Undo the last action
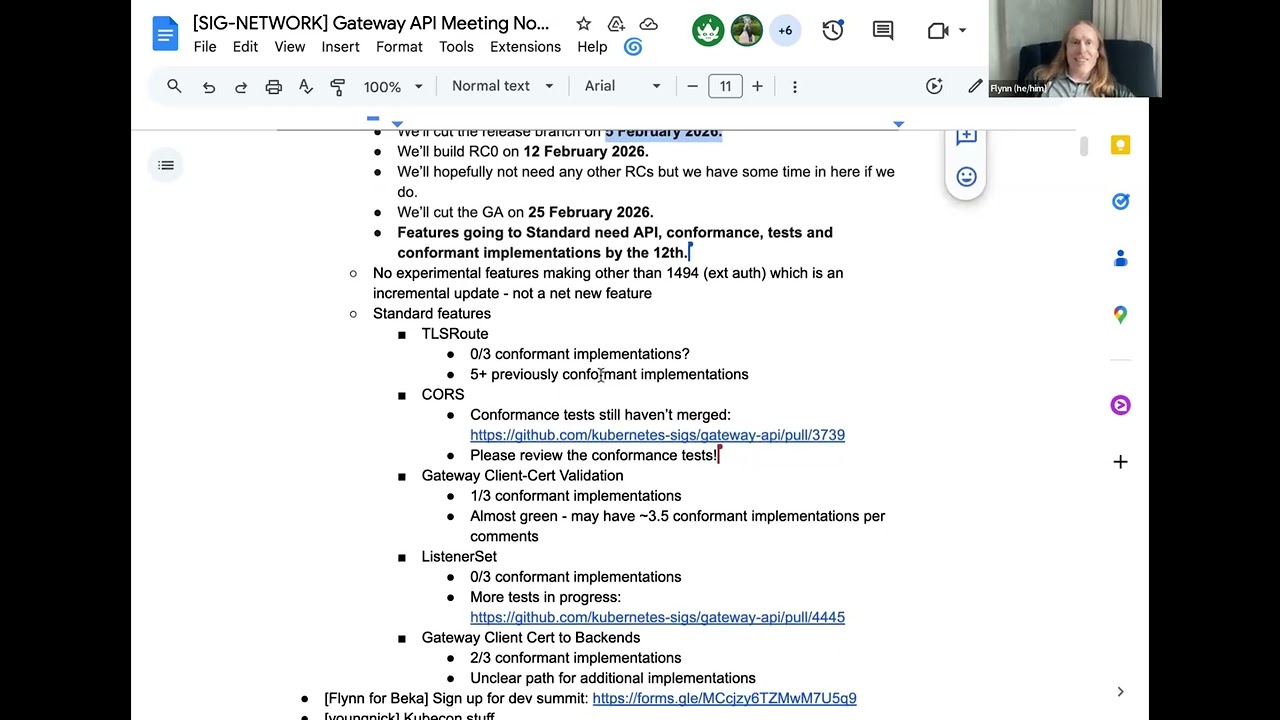Image resolution: width=1280 pixels, height=720 pixels. click(209, 87)
